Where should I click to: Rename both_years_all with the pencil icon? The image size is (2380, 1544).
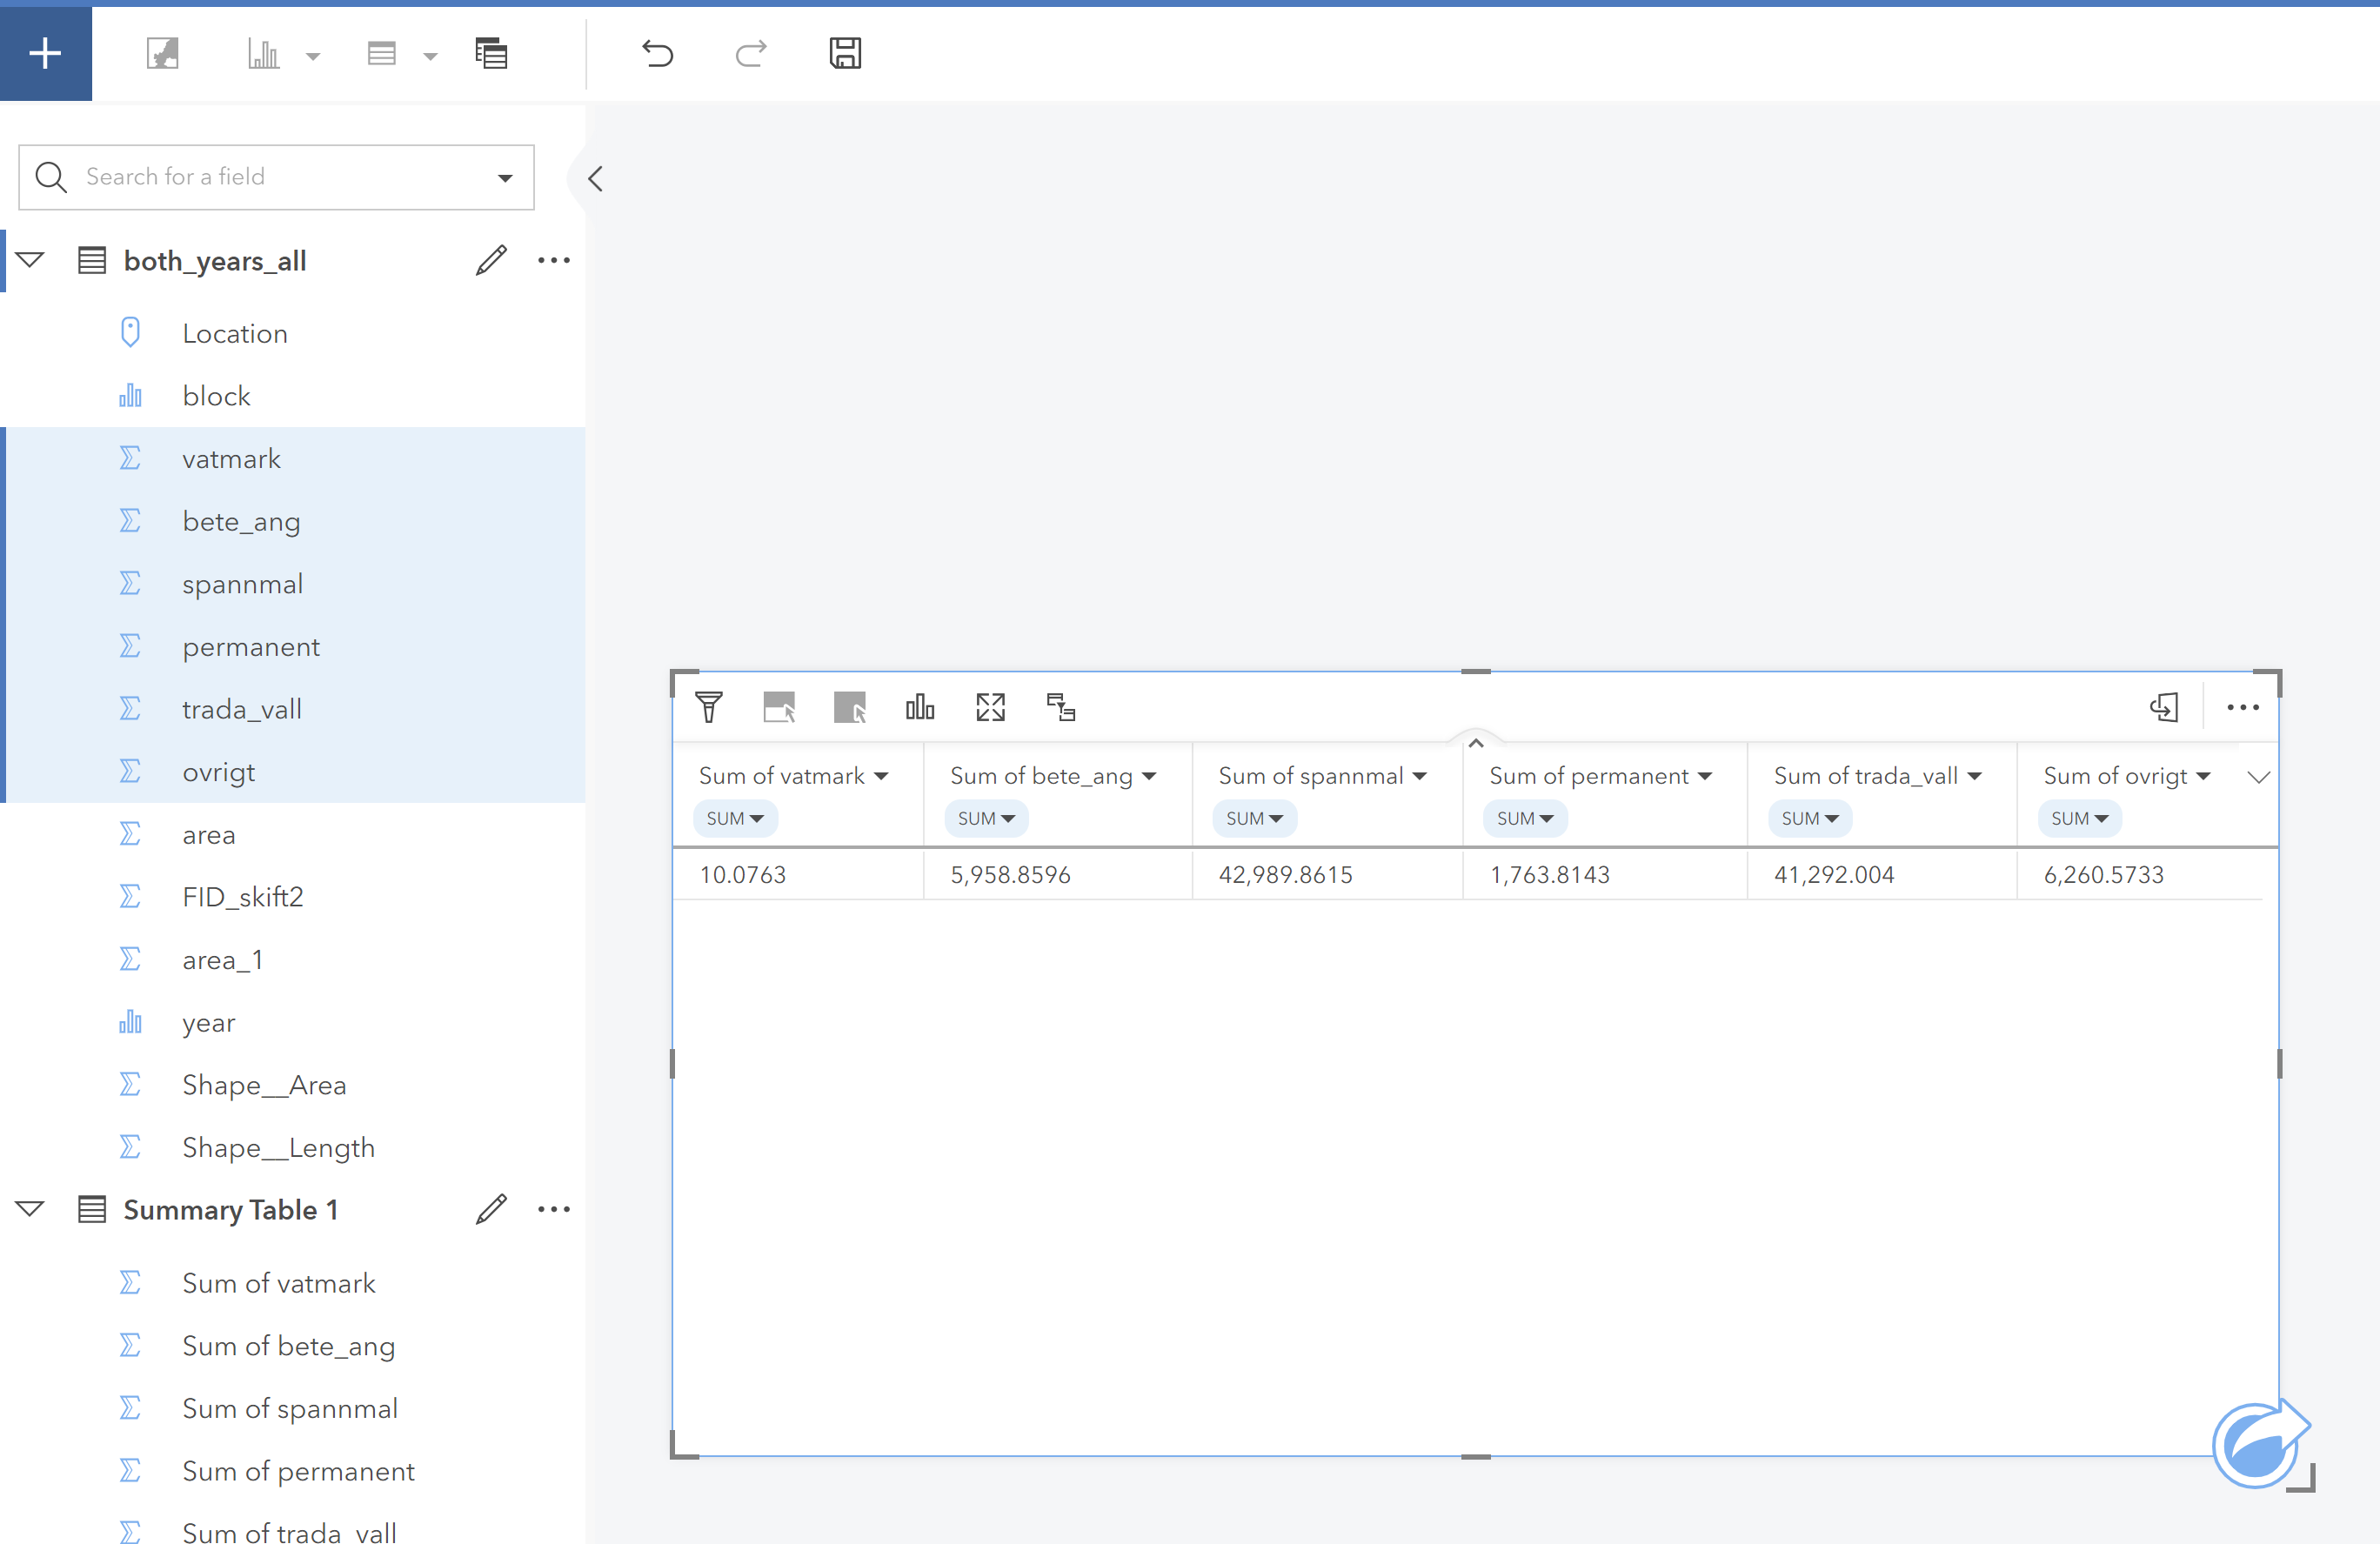coord(491,260)
